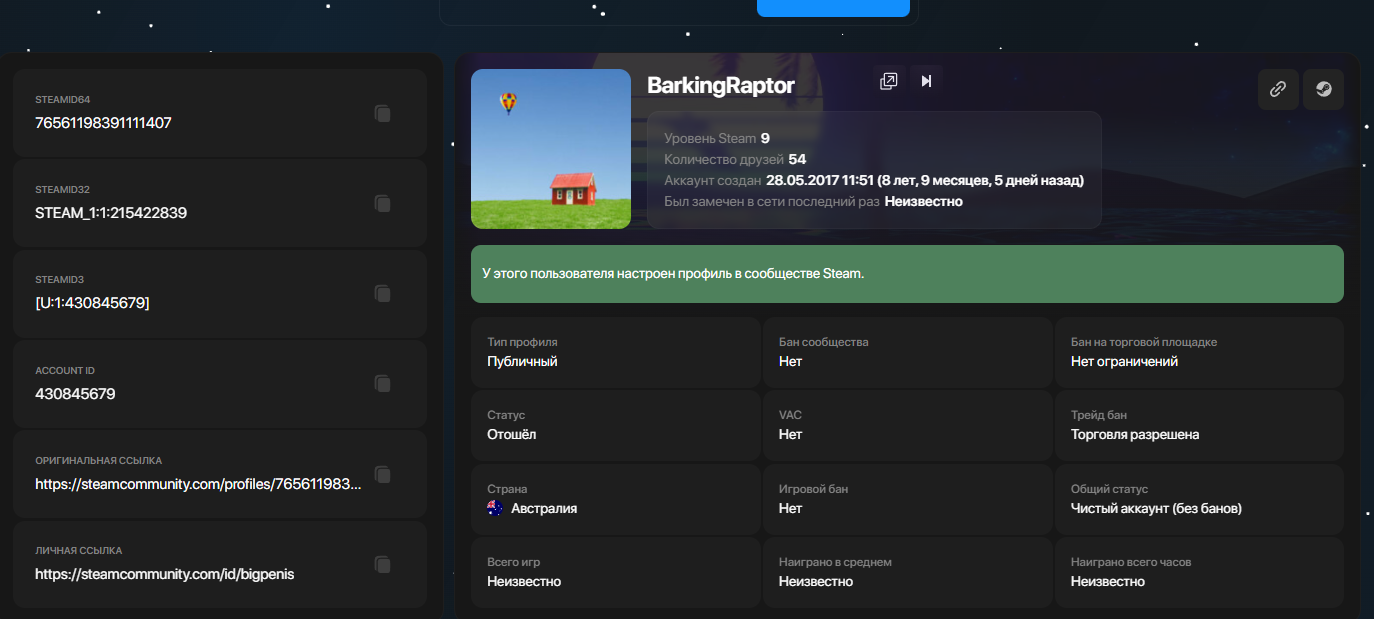The width and height of the screenshot is (1374, 619).
Task: Copy the SteamID3 value
Action: click(x=382, y=294)
